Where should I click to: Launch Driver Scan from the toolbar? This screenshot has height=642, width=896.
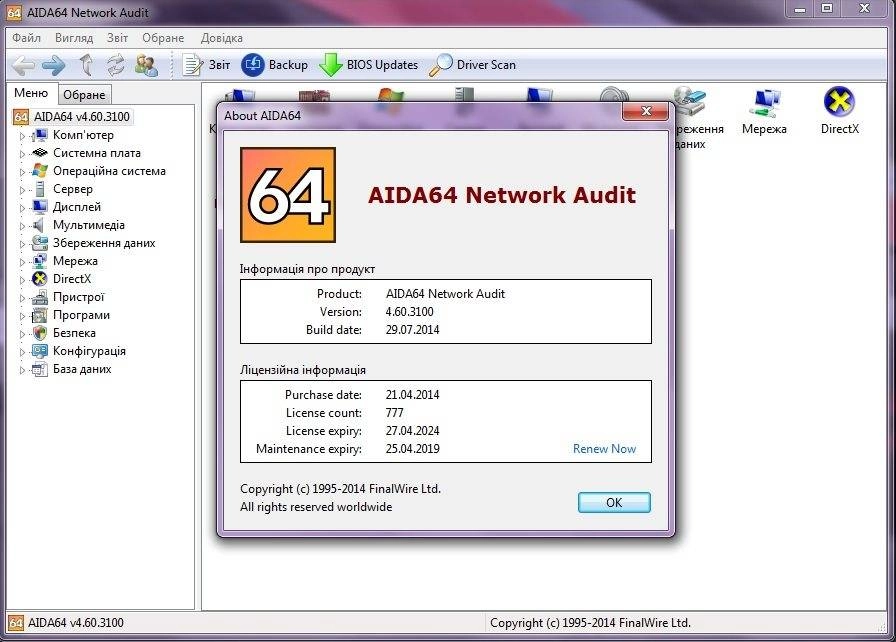(x=472, y=65)
